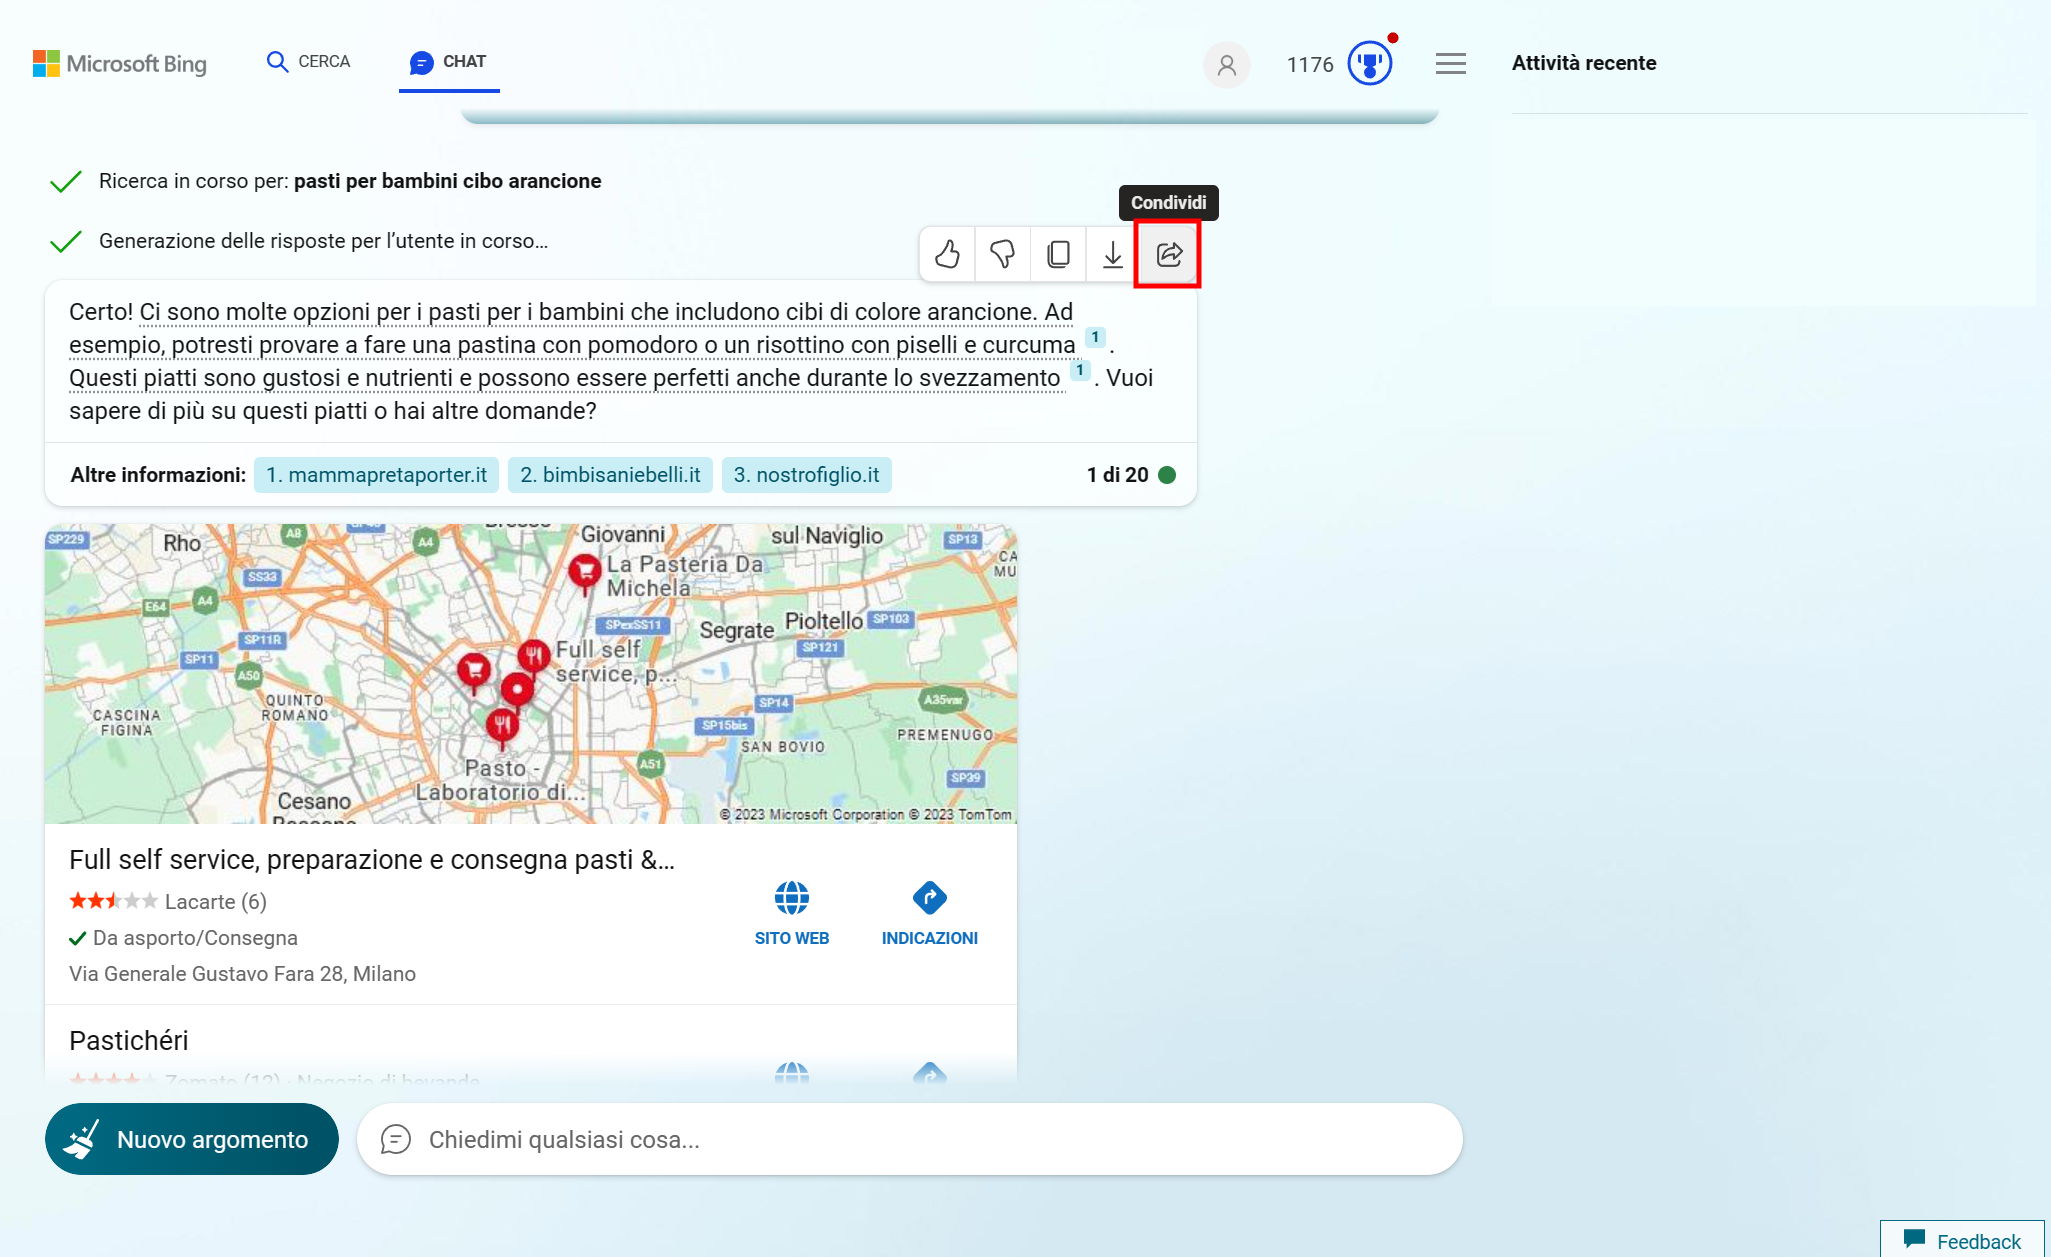Click the Chiedimi qualsiasi cosa input field

point(900,1138)
